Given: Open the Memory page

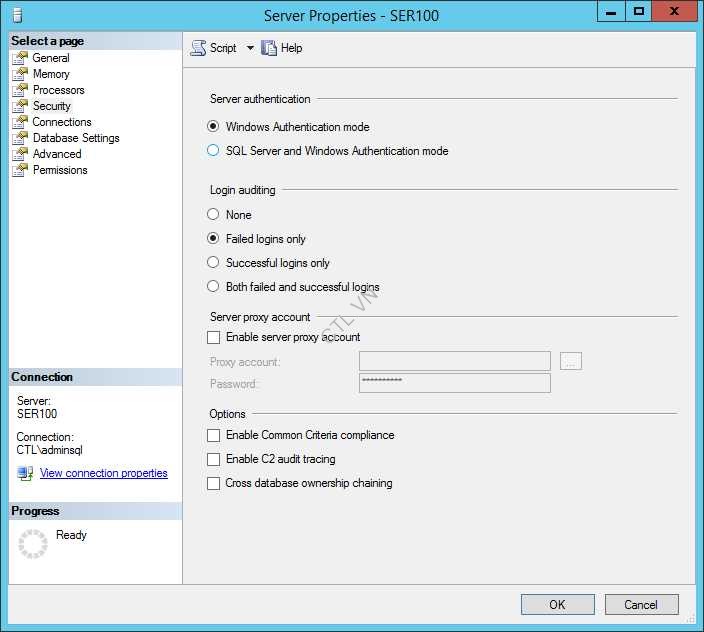Looking at the screenshot, I should [x=51, y=74].
